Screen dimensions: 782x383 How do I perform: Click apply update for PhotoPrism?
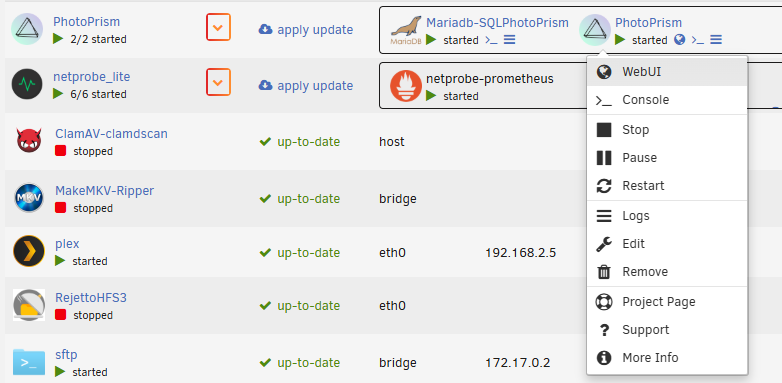tap(306, 30)
